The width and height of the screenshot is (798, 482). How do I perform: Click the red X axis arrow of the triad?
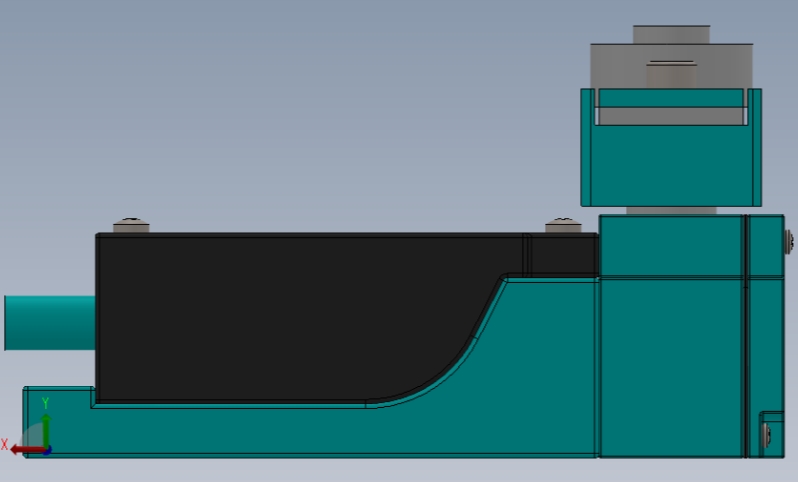[26, 449]
